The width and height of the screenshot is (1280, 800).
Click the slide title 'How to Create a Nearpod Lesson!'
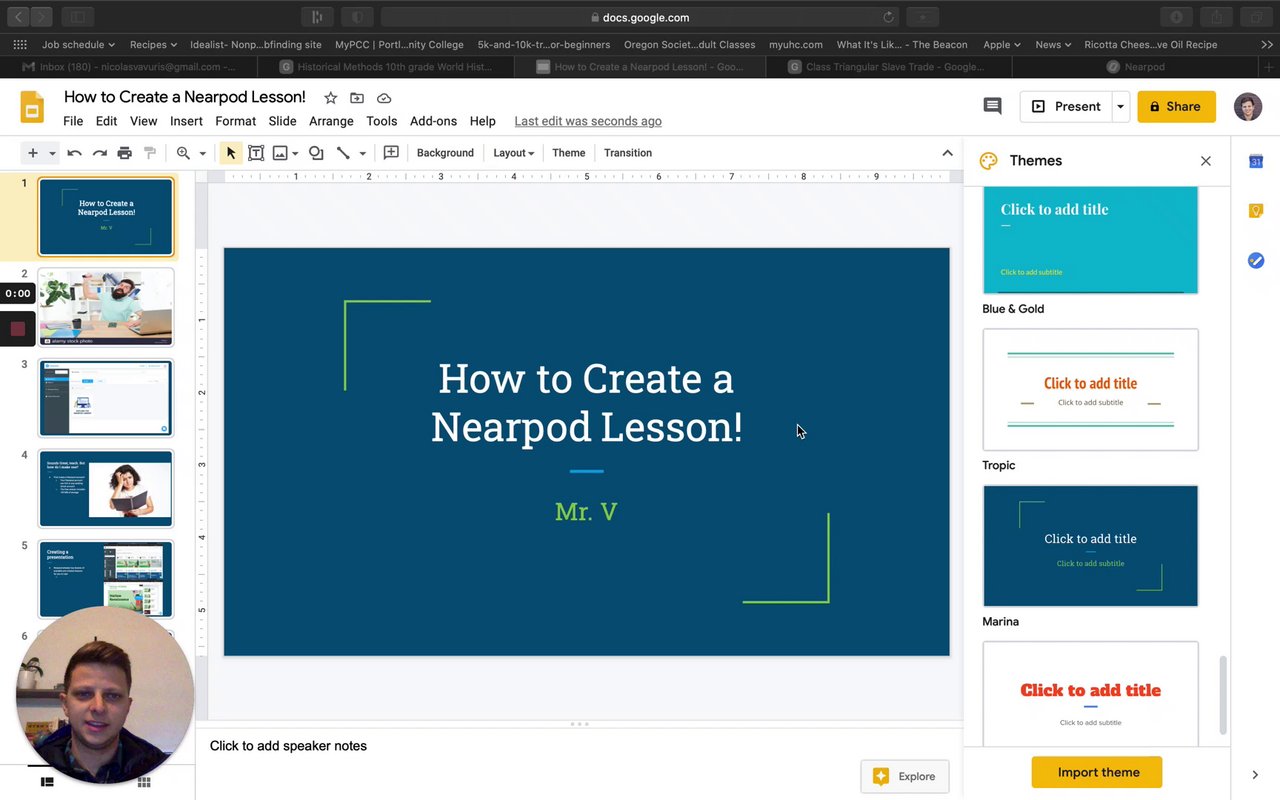[x=586, y=402]
